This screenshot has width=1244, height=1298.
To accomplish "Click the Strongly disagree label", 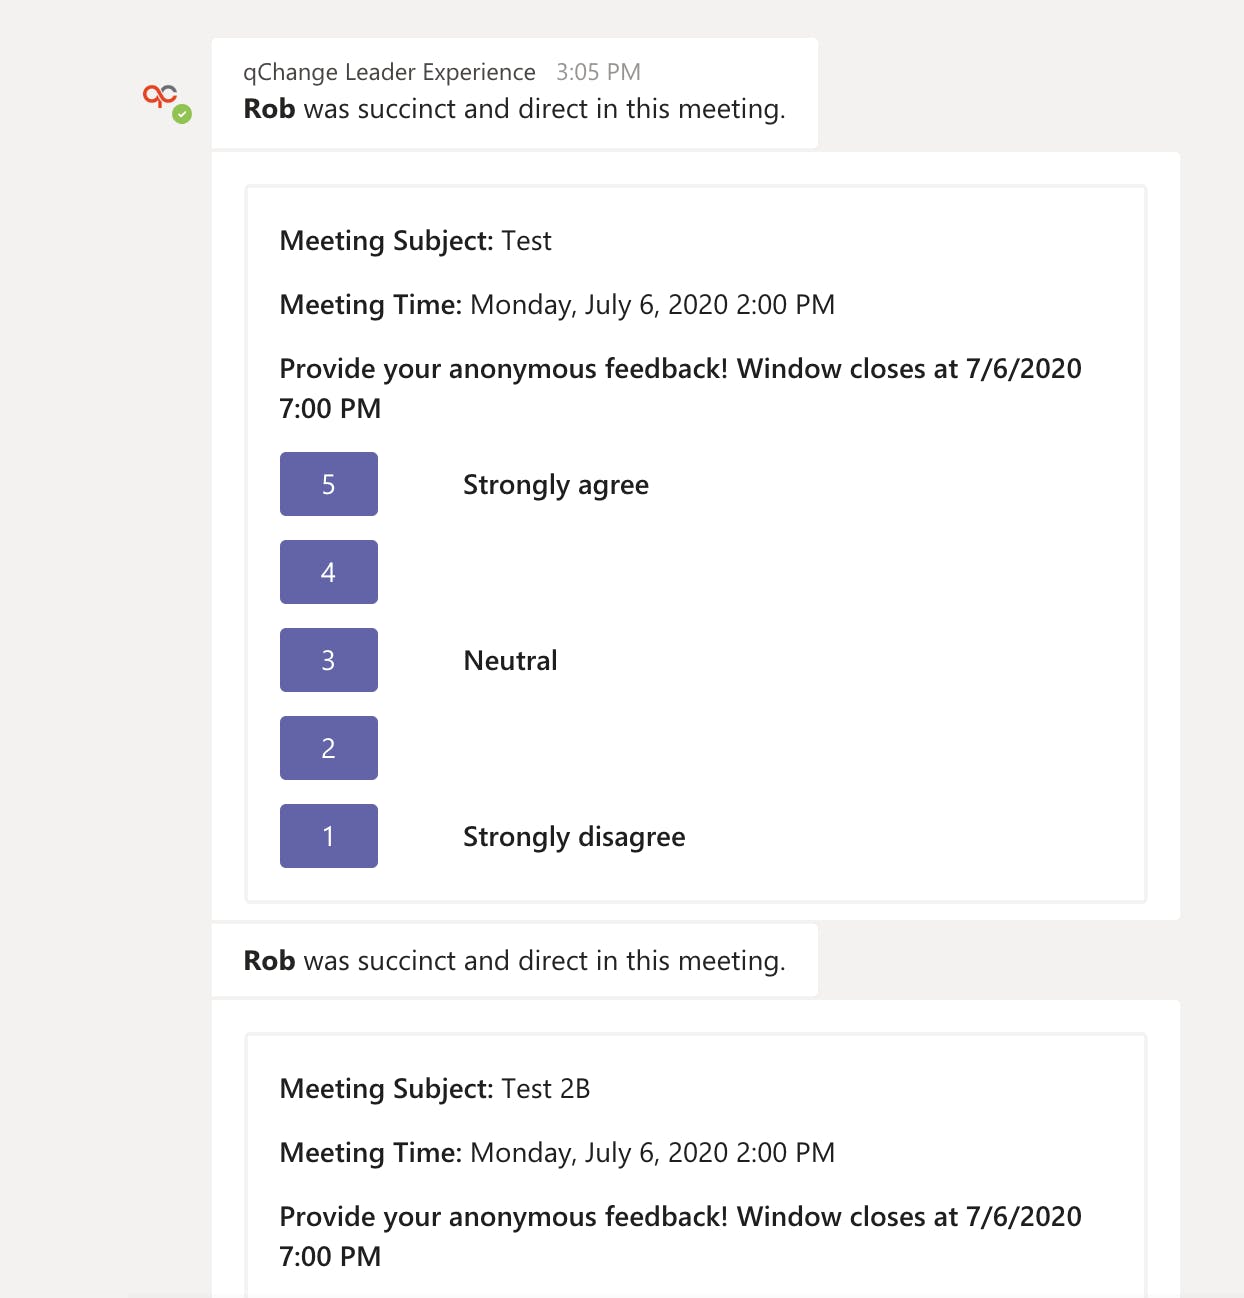I will (574, 837).
